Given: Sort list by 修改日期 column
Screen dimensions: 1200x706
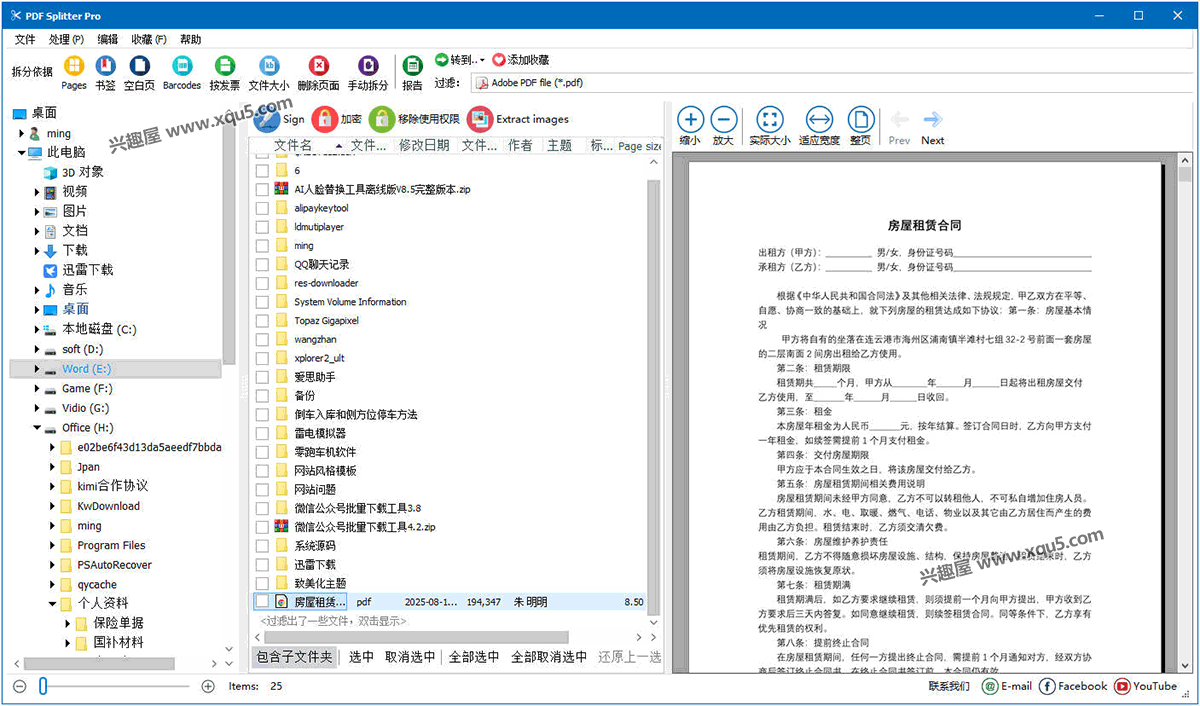Looking at the screenshot, I should 424,146.
